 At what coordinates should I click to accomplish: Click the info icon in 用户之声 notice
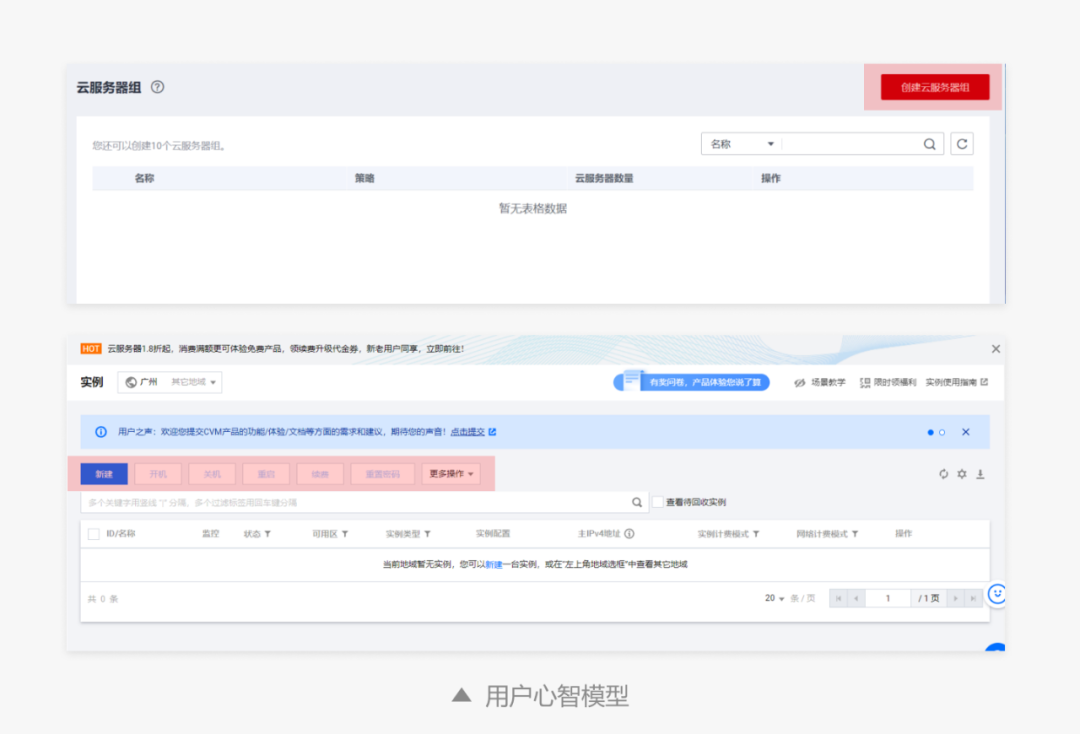[x=101, y=432]
